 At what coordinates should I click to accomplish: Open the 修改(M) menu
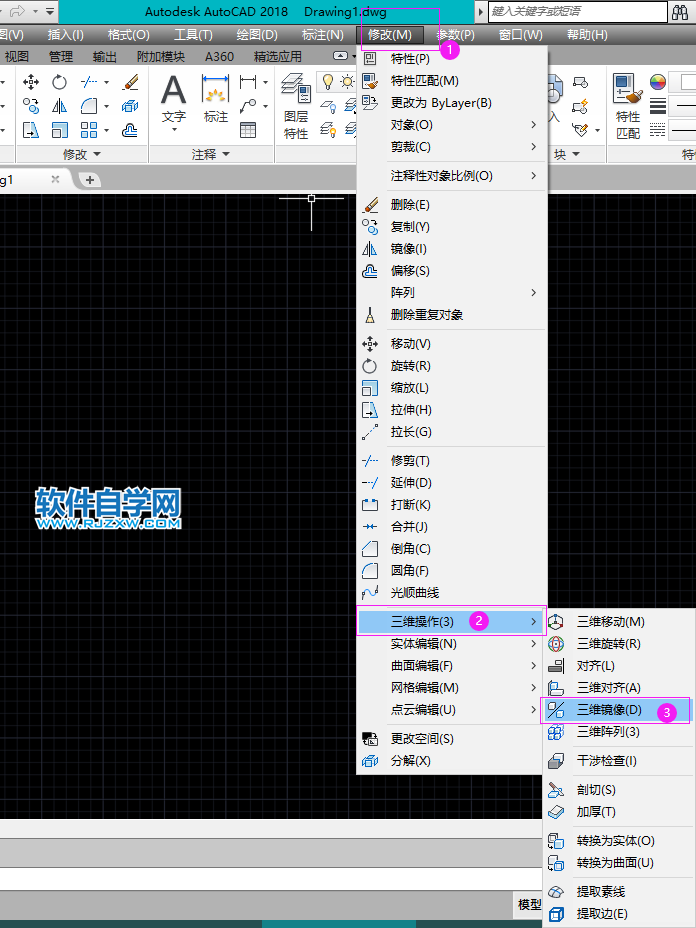[x=389, y=35]
